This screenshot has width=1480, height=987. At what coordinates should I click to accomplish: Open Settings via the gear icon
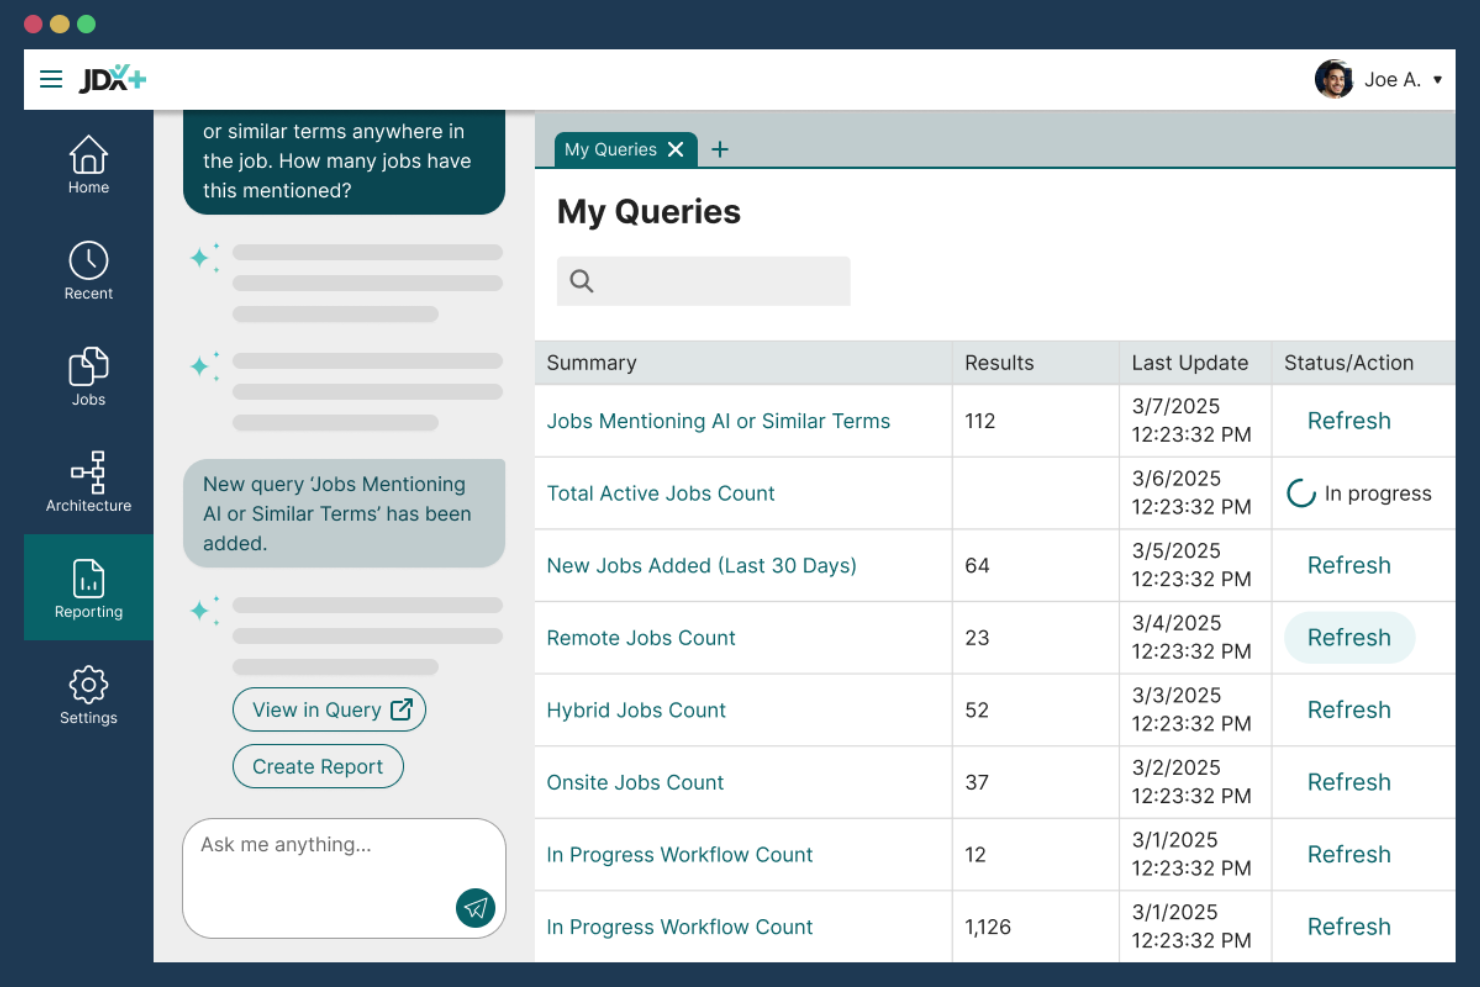[x=88, y=693]
